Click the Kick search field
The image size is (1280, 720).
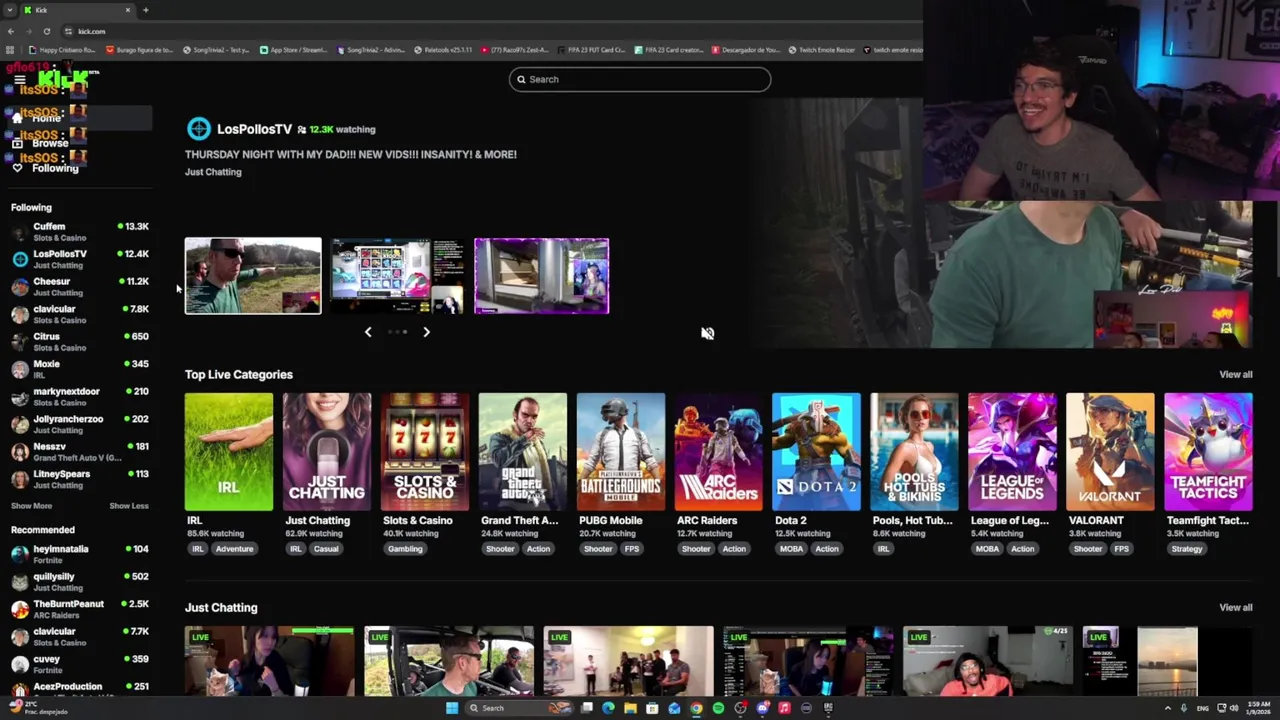[640, 79]
